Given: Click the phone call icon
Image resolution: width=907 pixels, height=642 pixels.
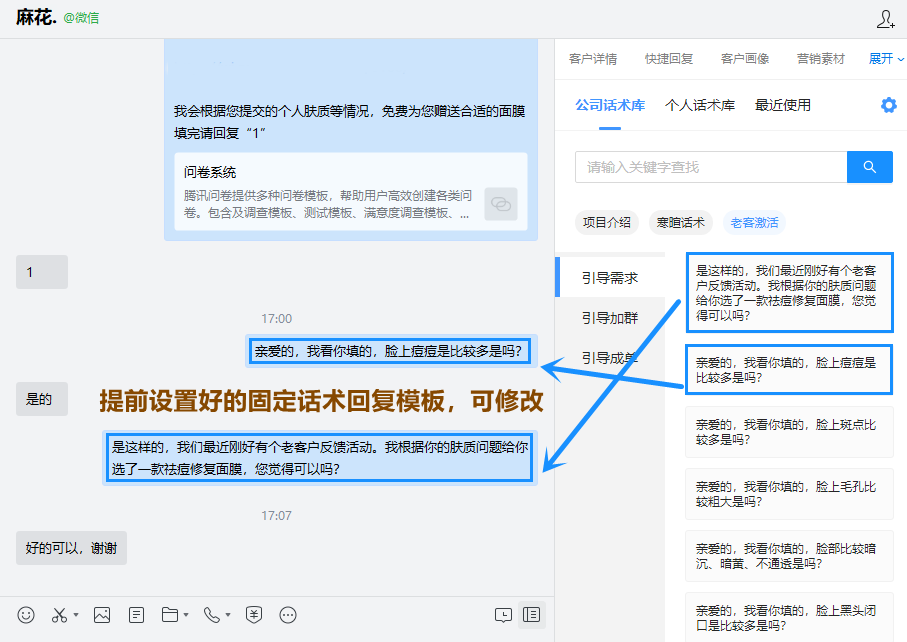Looking at the screenshot, I should click(x=212, y=615).
